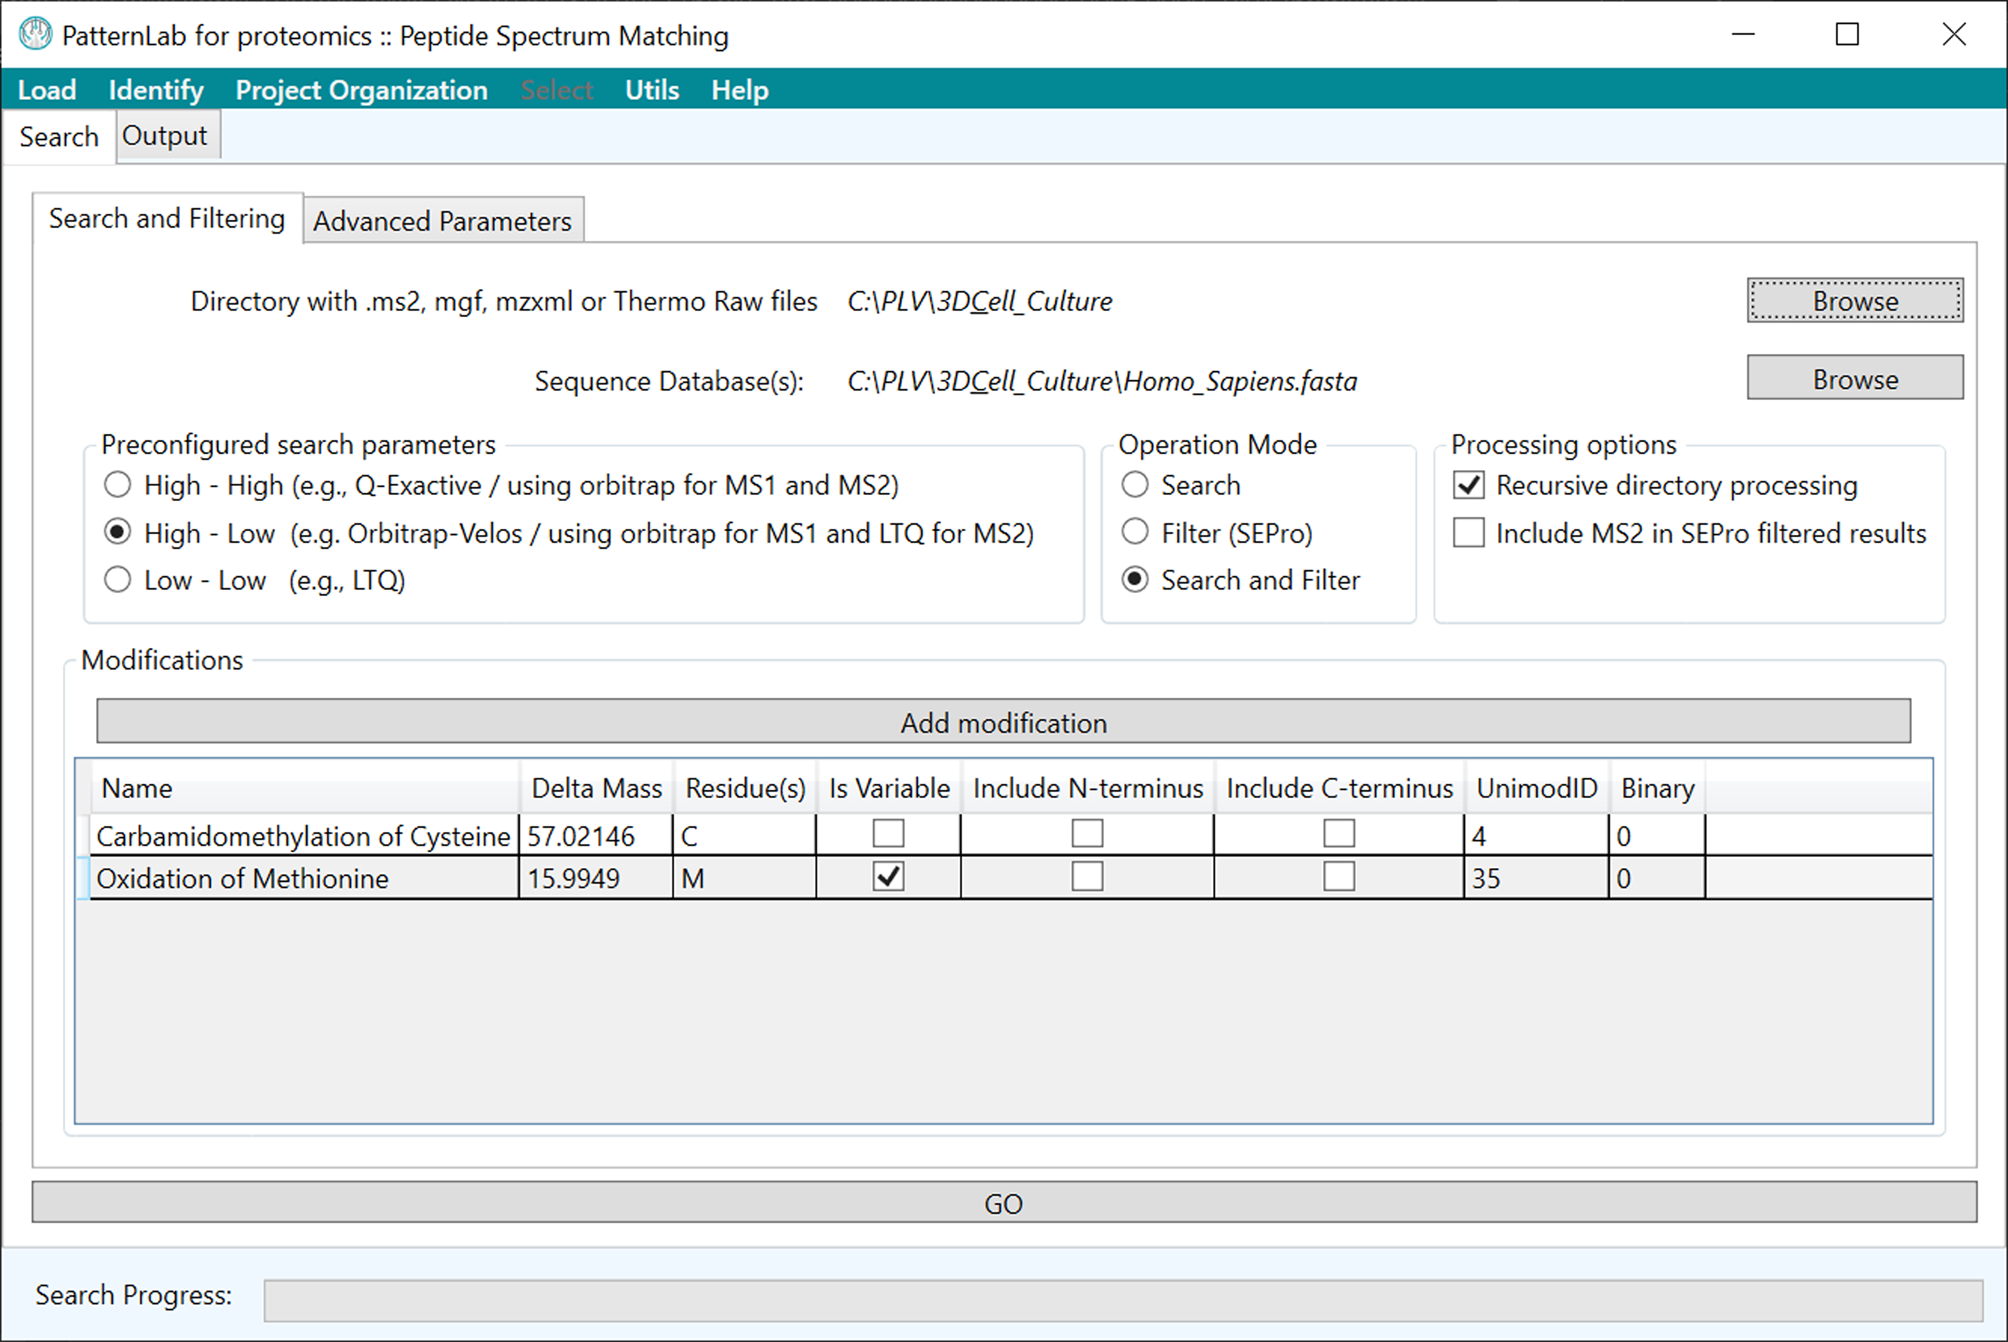Click the Add modification button

[1003, 721]
